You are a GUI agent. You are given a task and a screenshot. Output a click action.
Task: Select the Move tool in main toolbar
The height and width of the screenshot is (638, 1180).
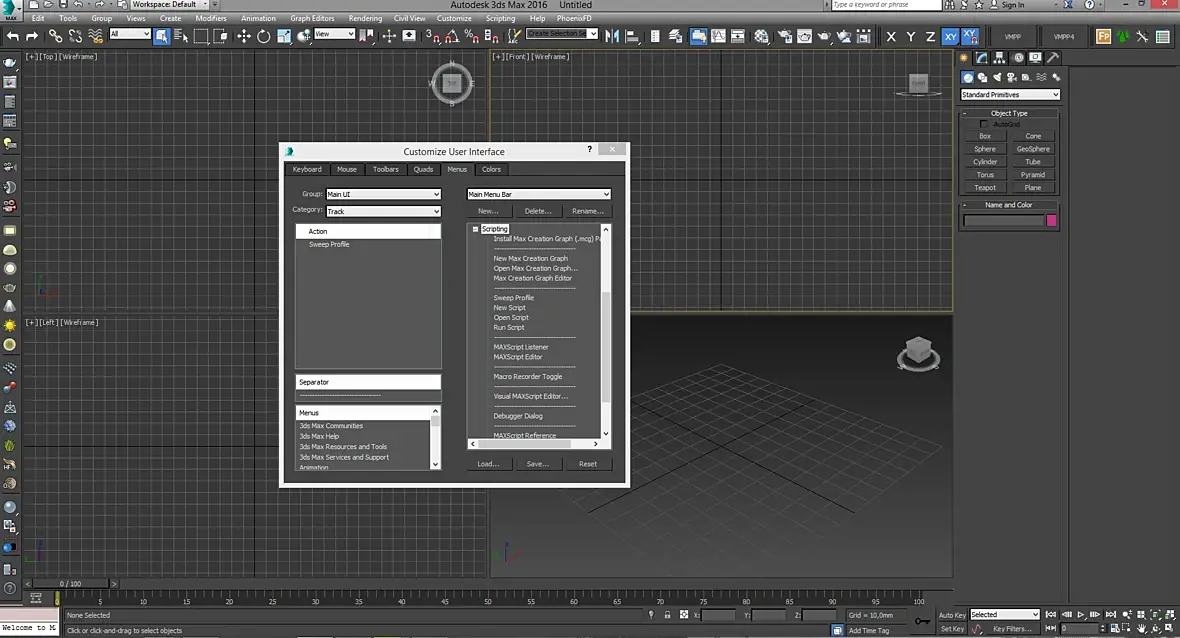(x=244, y=36)
